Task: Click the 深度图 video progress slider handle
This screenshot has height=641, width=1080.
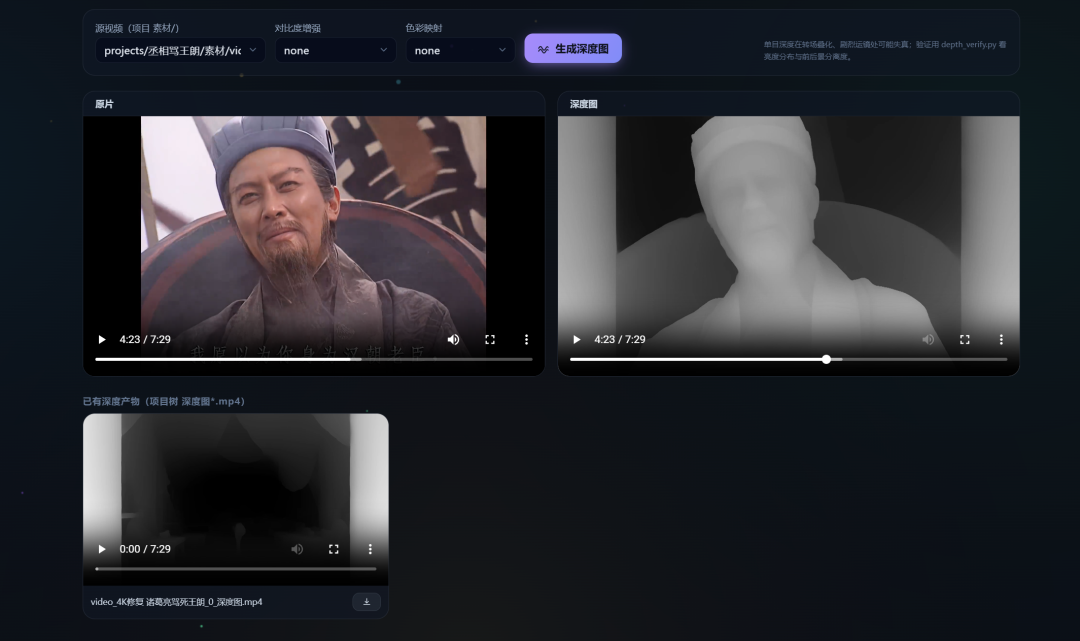Action: coord(826,359)
